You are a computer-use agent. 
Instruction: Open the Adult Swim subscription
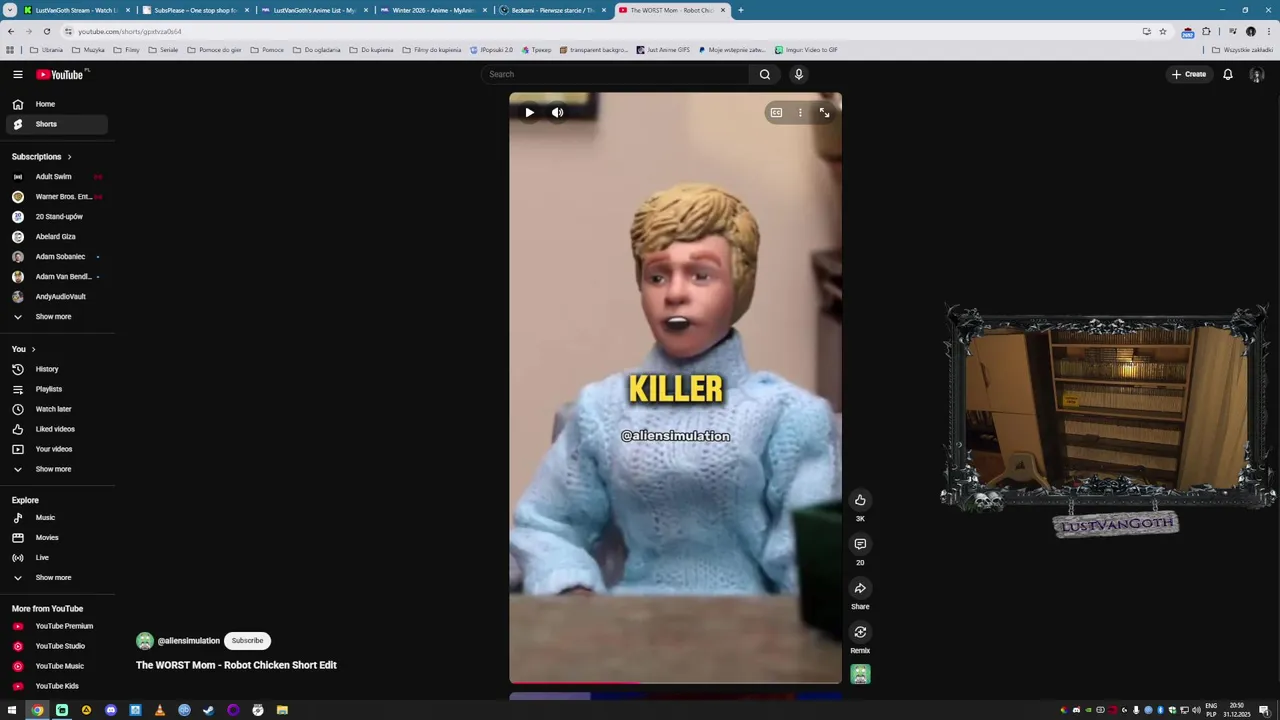55,177
